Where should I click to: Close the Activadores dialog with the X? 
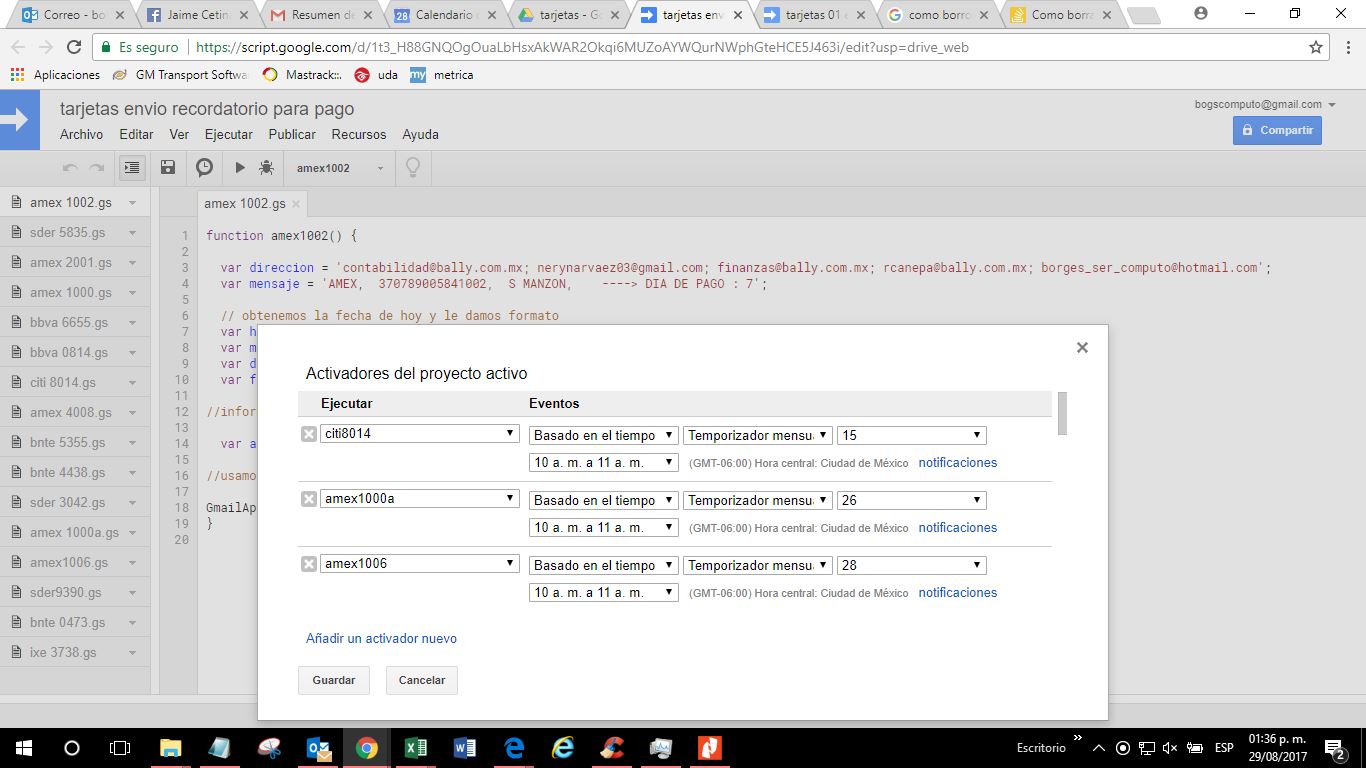point(1082,348)
